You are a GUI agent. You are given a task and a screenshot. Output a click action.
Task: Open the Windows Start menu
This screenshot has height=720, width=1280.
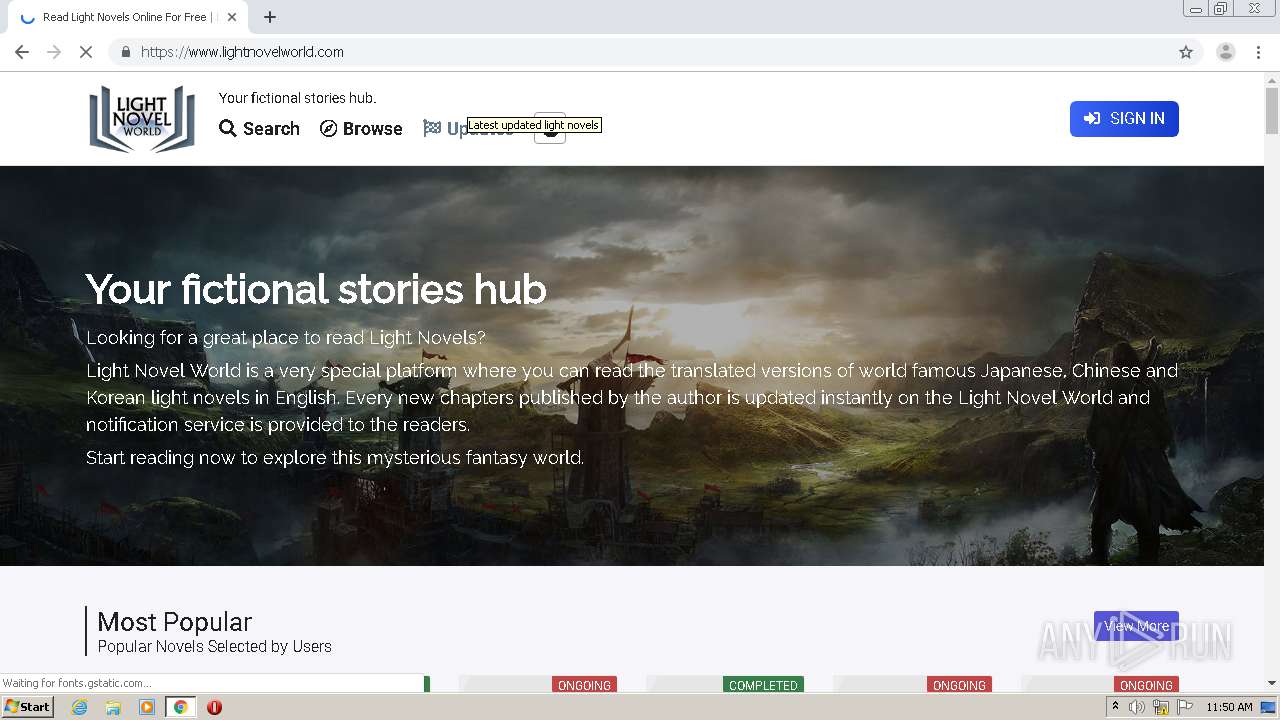(x=27, y=707)
